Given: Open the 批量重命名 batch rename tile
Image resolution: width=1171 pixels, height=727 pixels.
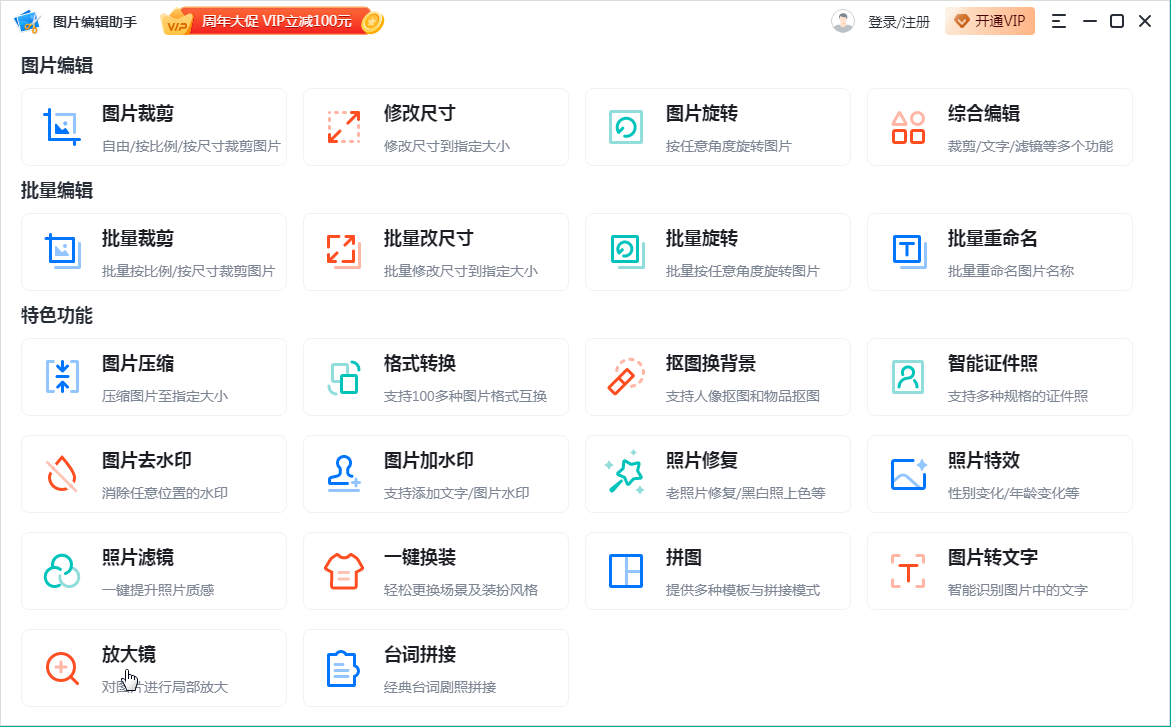Looking at the screenshot, I should (x=999, y=252).
